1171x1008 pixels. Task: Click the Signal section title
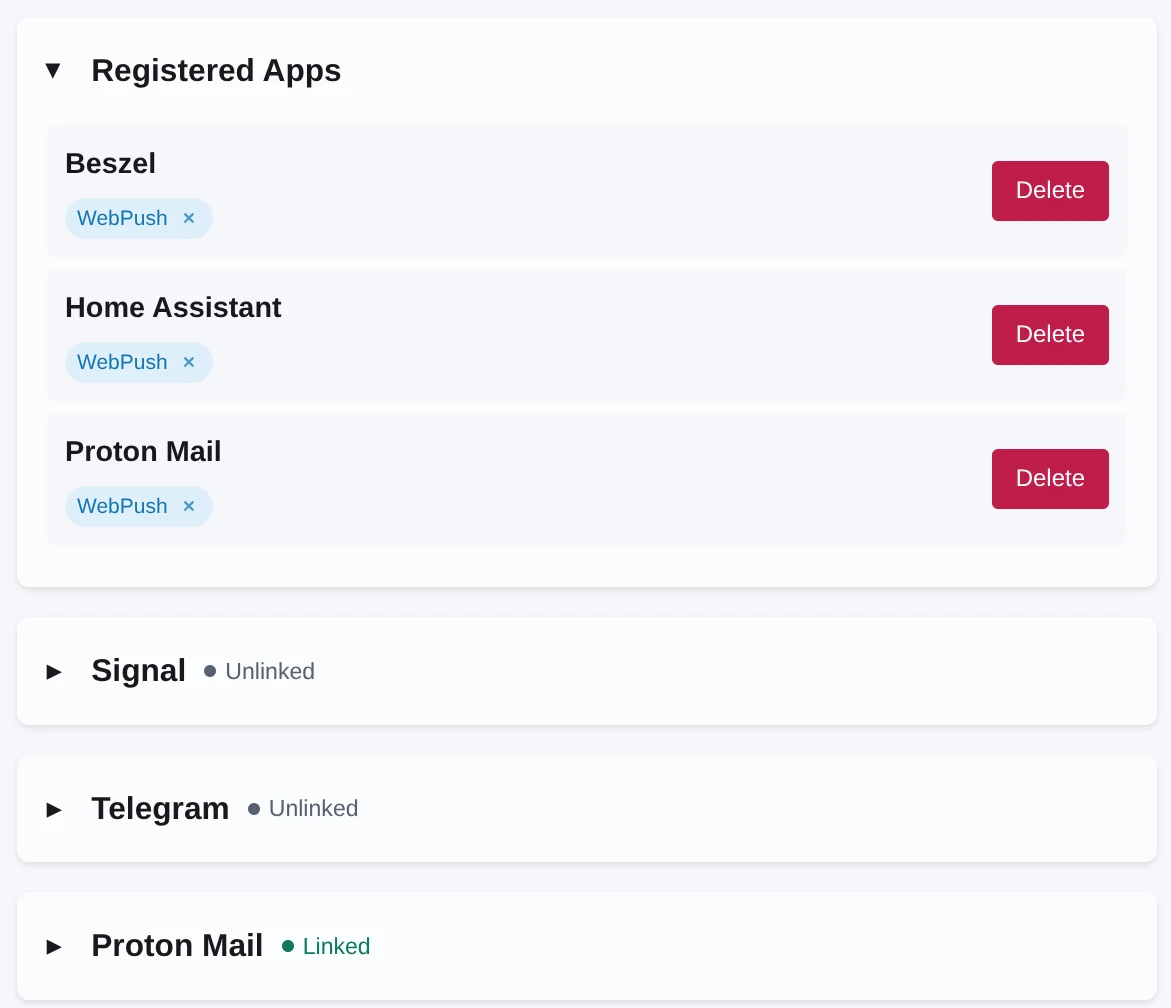pos(138,671)
